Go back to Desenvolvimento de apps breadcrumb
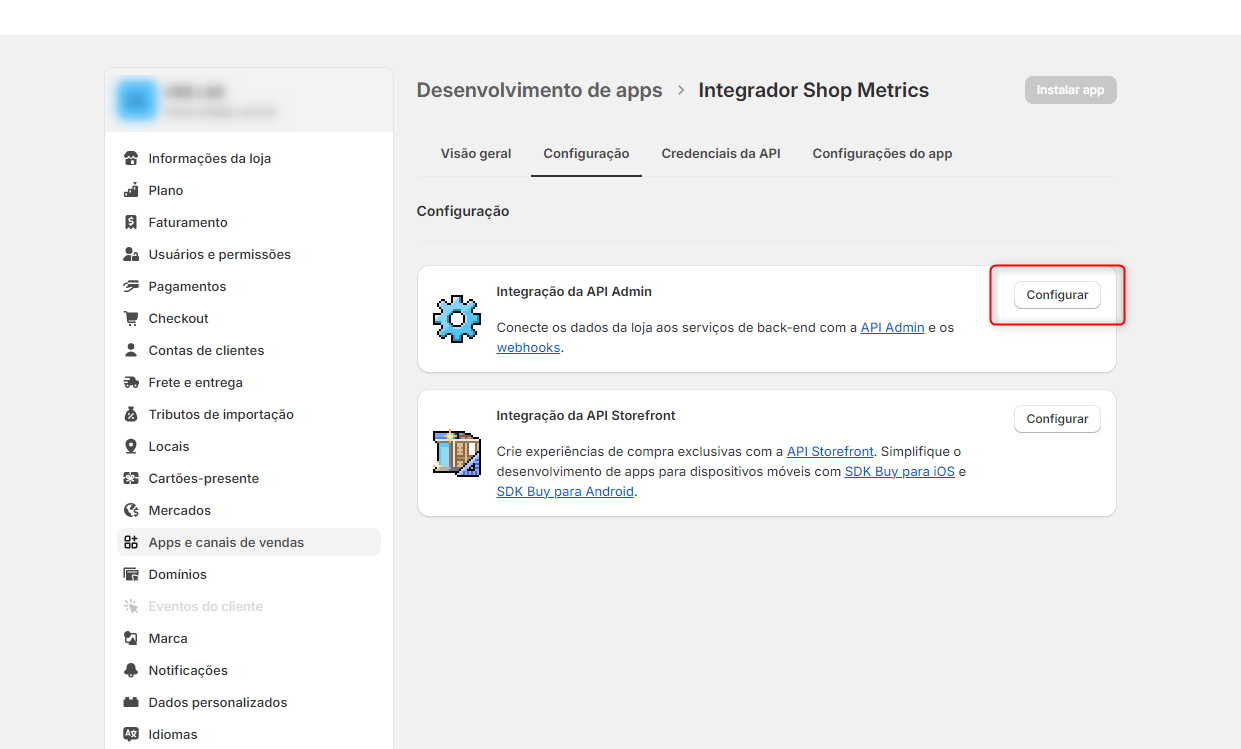The image size is (1241, 749). click(x=539, y=90)
